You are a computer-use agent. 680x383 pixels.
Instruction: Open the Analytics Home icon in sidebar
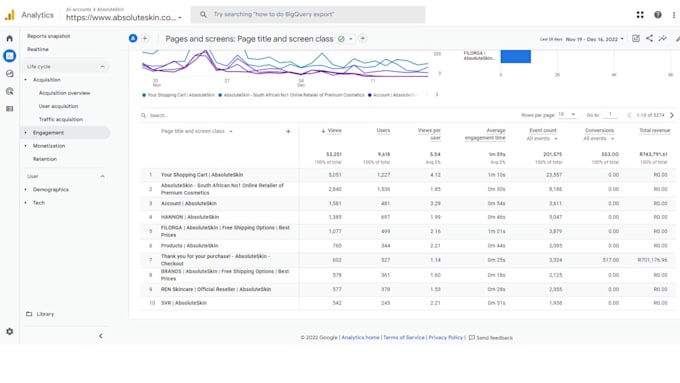[10, 39]
